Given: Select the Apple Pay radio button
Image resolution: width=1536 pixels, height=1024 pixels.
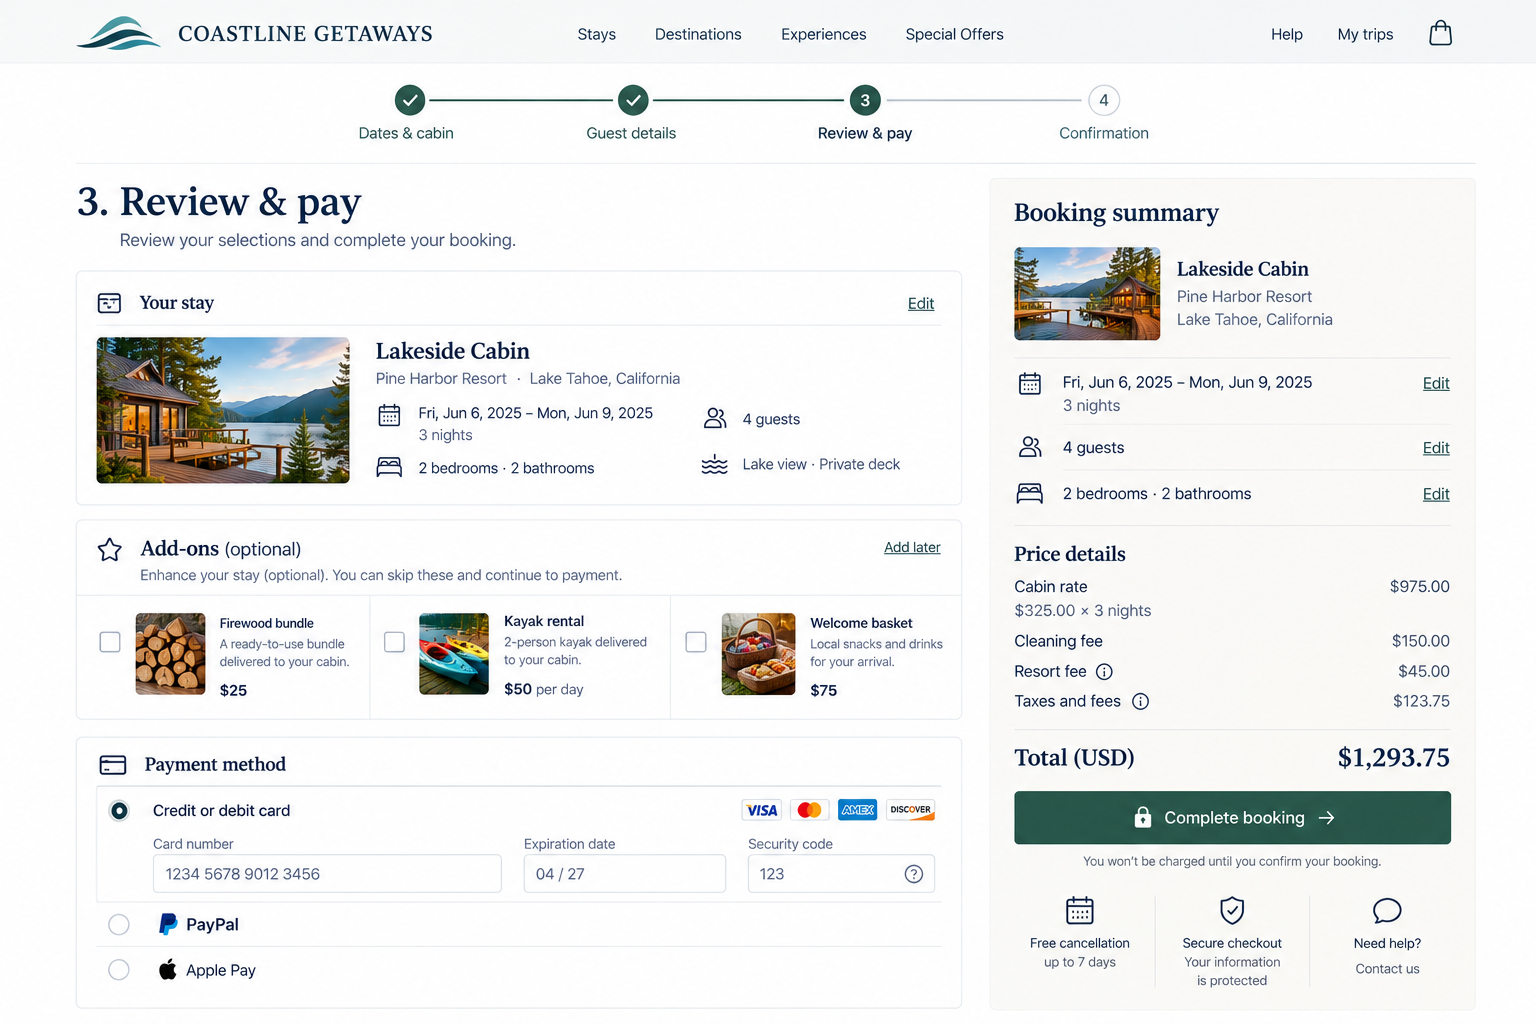Looking at the screenshot, I should coord(119,970).
